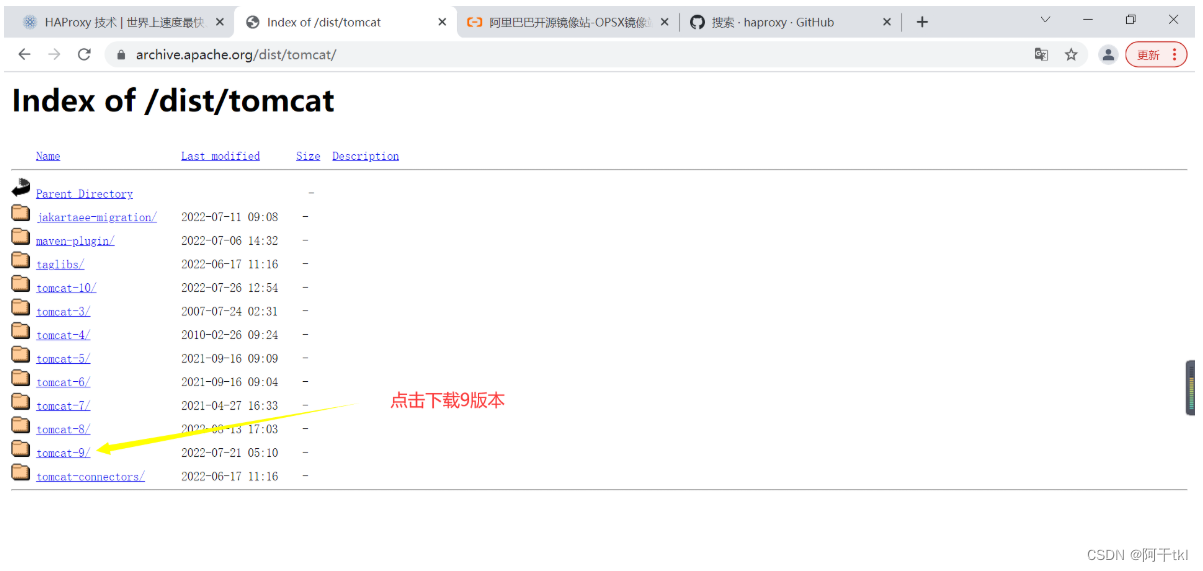Switch to the Index of /dist/tomcat tab
The height and width of the screenshot is (571, 1203).
(x=346, y=22)
